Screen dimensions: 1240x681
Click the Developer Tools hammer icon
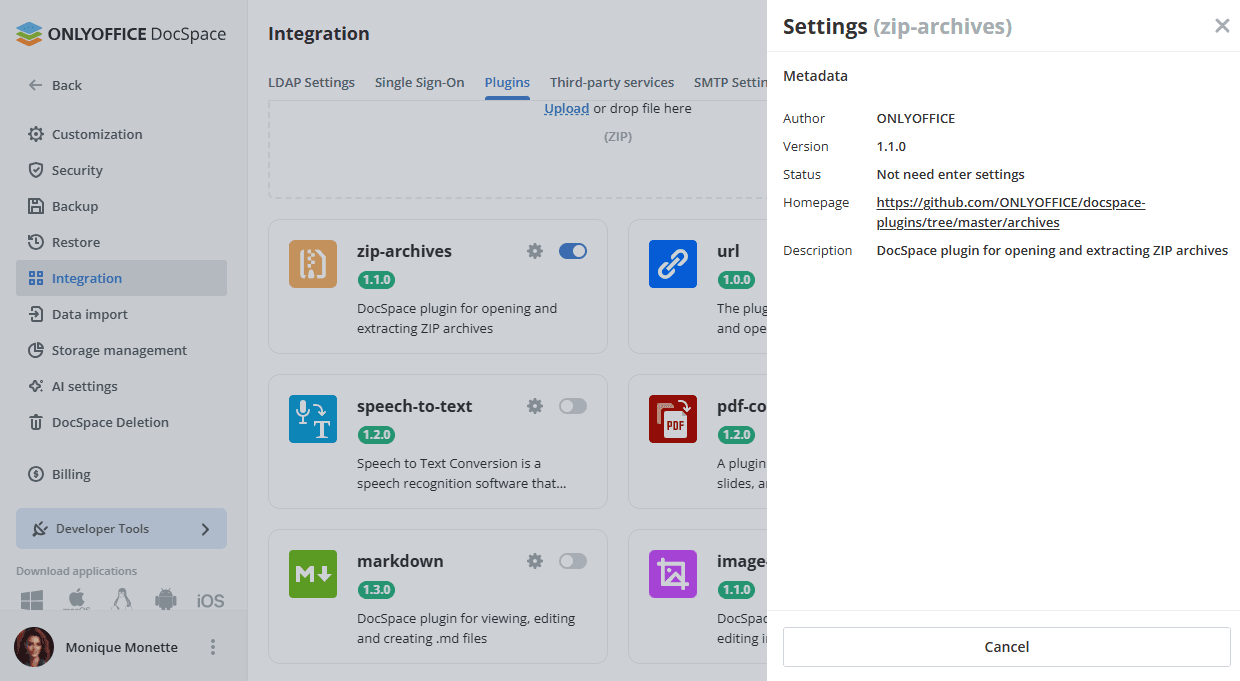click(40, 529)
